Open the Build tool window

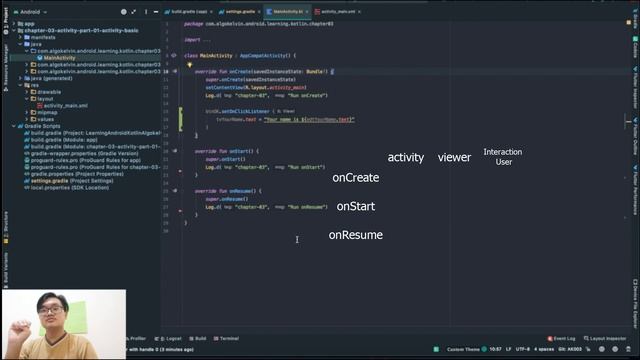point(198,338)
